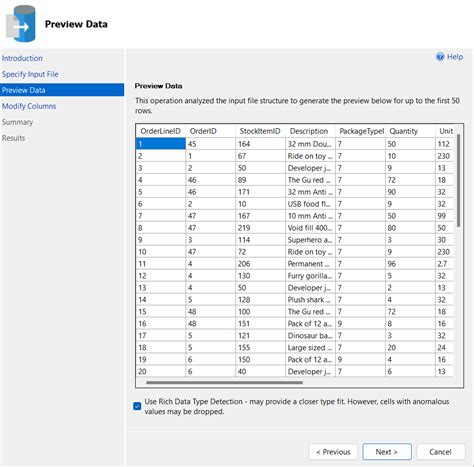Select the highlighted OrderLineID cell 1

(x=161, y=144)
